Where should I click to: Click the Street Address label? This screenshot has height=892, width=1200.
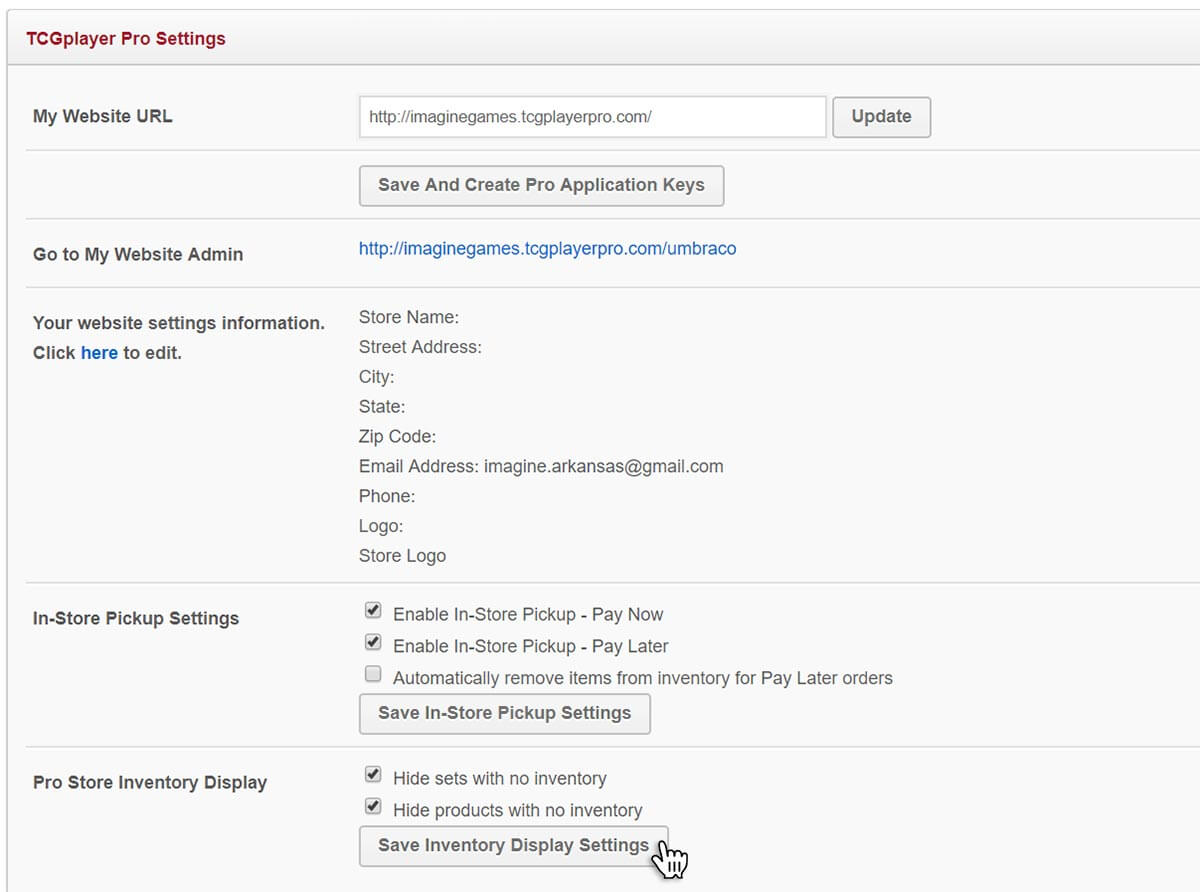click(x=420, y=348)
